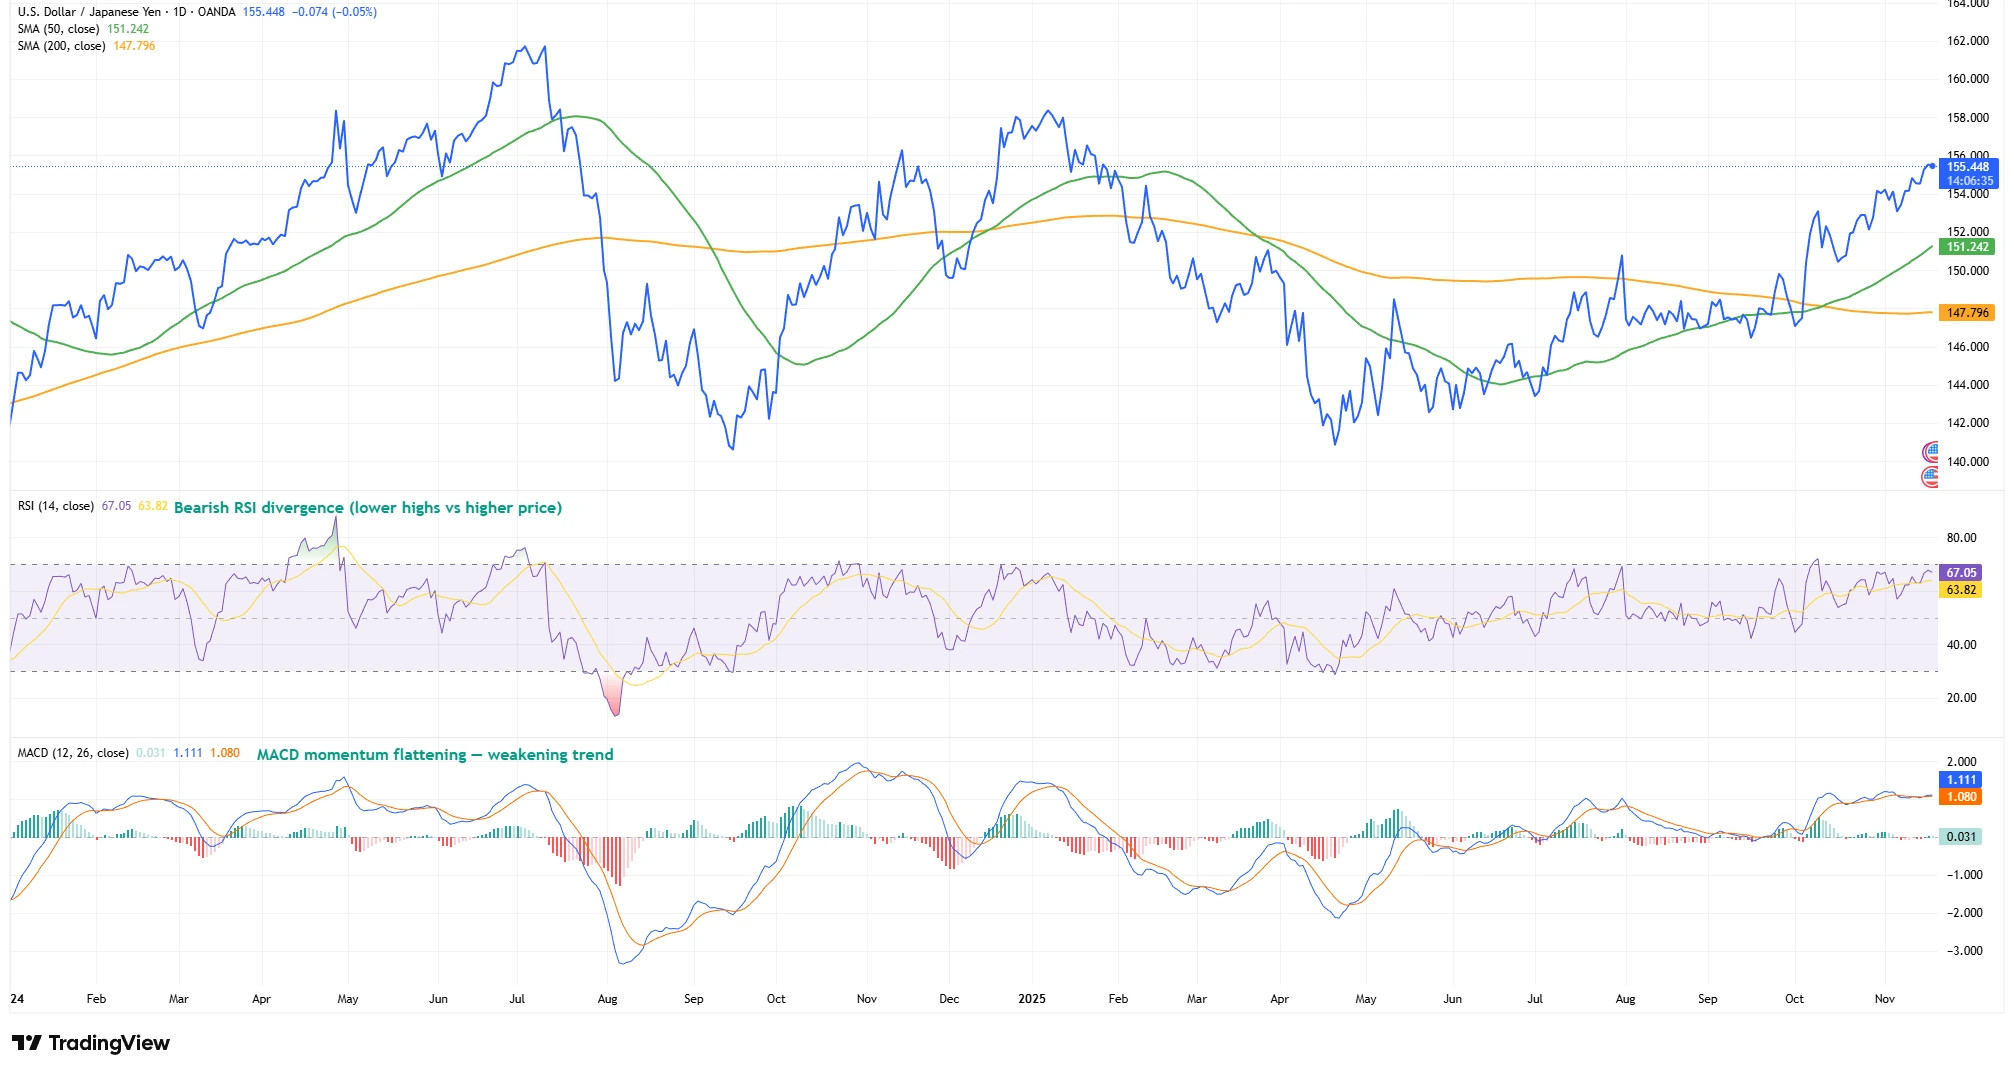Click the 2025 label on the time axis
The width and height of the screenshot is (2014, 1073).
[x=1031, y=999]
